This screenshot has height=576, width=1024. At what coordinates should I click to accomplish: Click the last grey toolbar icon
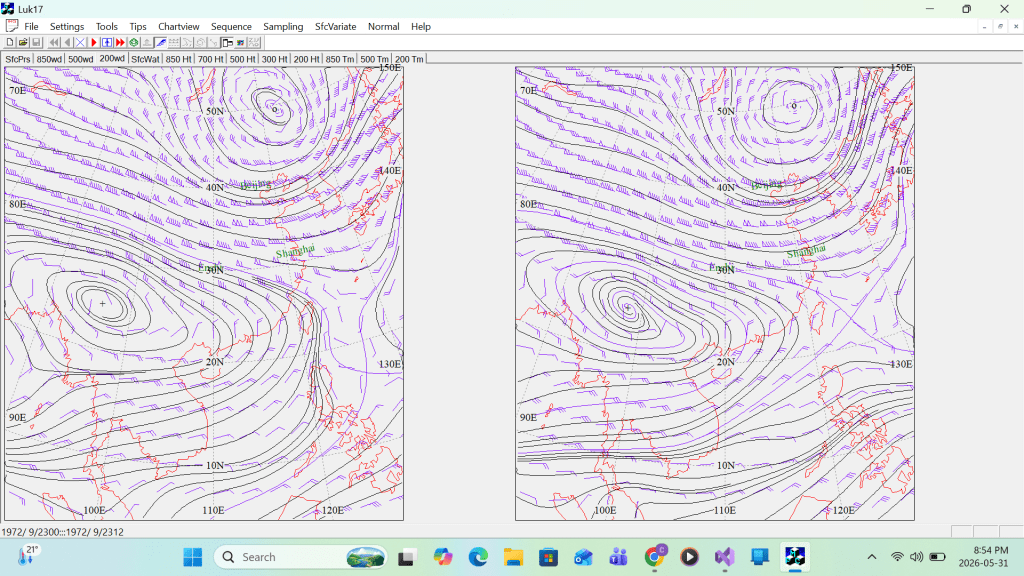(x=254, y=42)
